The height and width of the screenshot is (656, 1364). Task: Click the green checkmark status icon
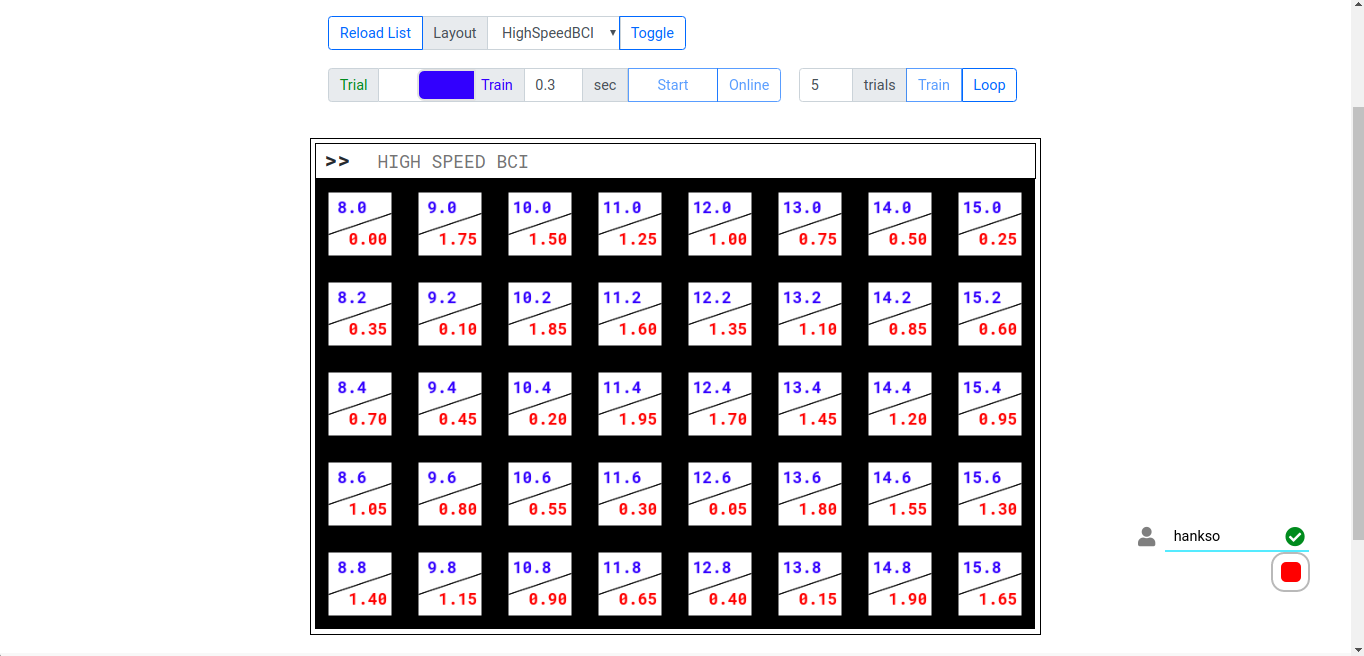point(1295,537)
